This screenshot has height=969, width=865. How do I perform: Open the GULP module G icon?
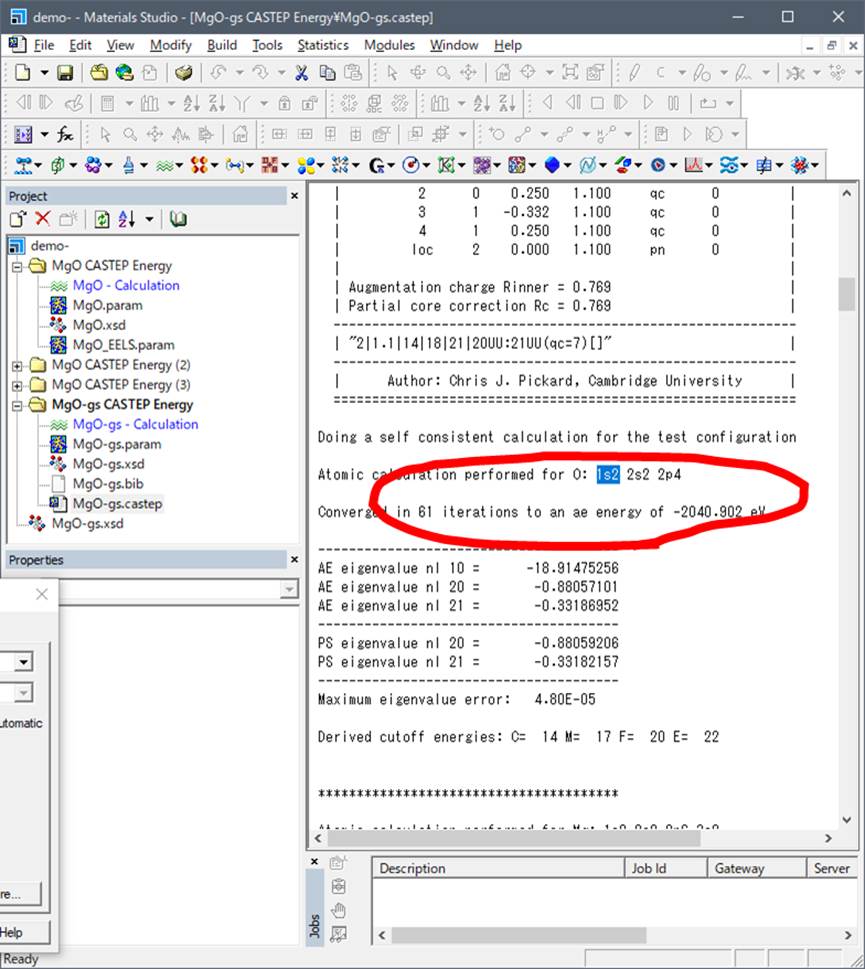coord(376,165)
